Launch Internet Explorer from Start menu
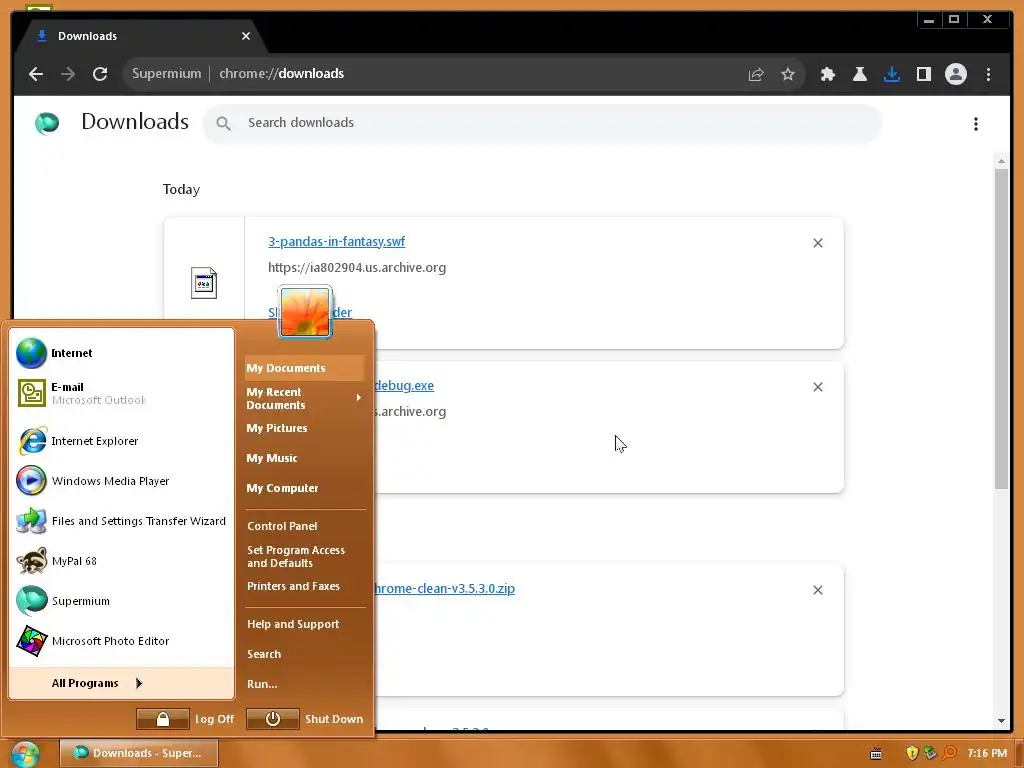The height and width of the screenshot is (768, 1024). (121, 441)
